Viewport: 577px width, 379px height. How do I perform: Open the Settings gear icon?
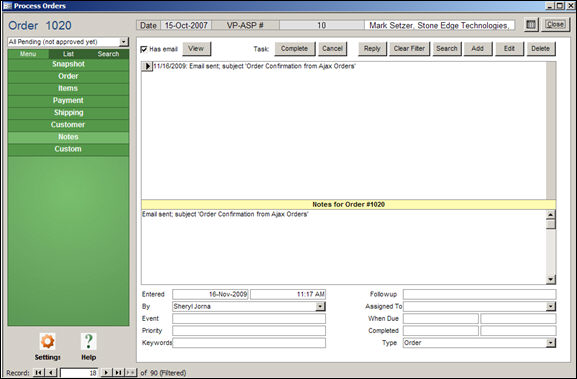[x=47, y=341]
